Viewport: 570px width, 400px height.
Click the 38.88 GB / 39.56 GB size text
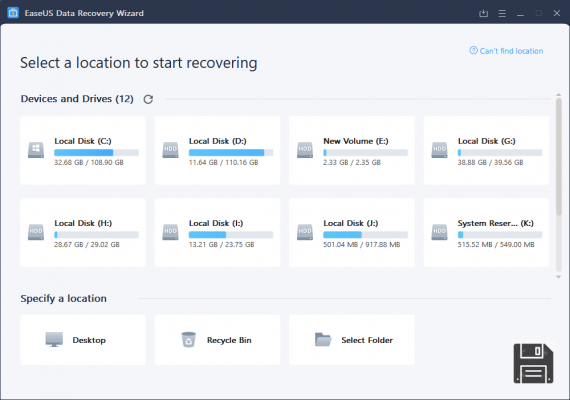490,163
